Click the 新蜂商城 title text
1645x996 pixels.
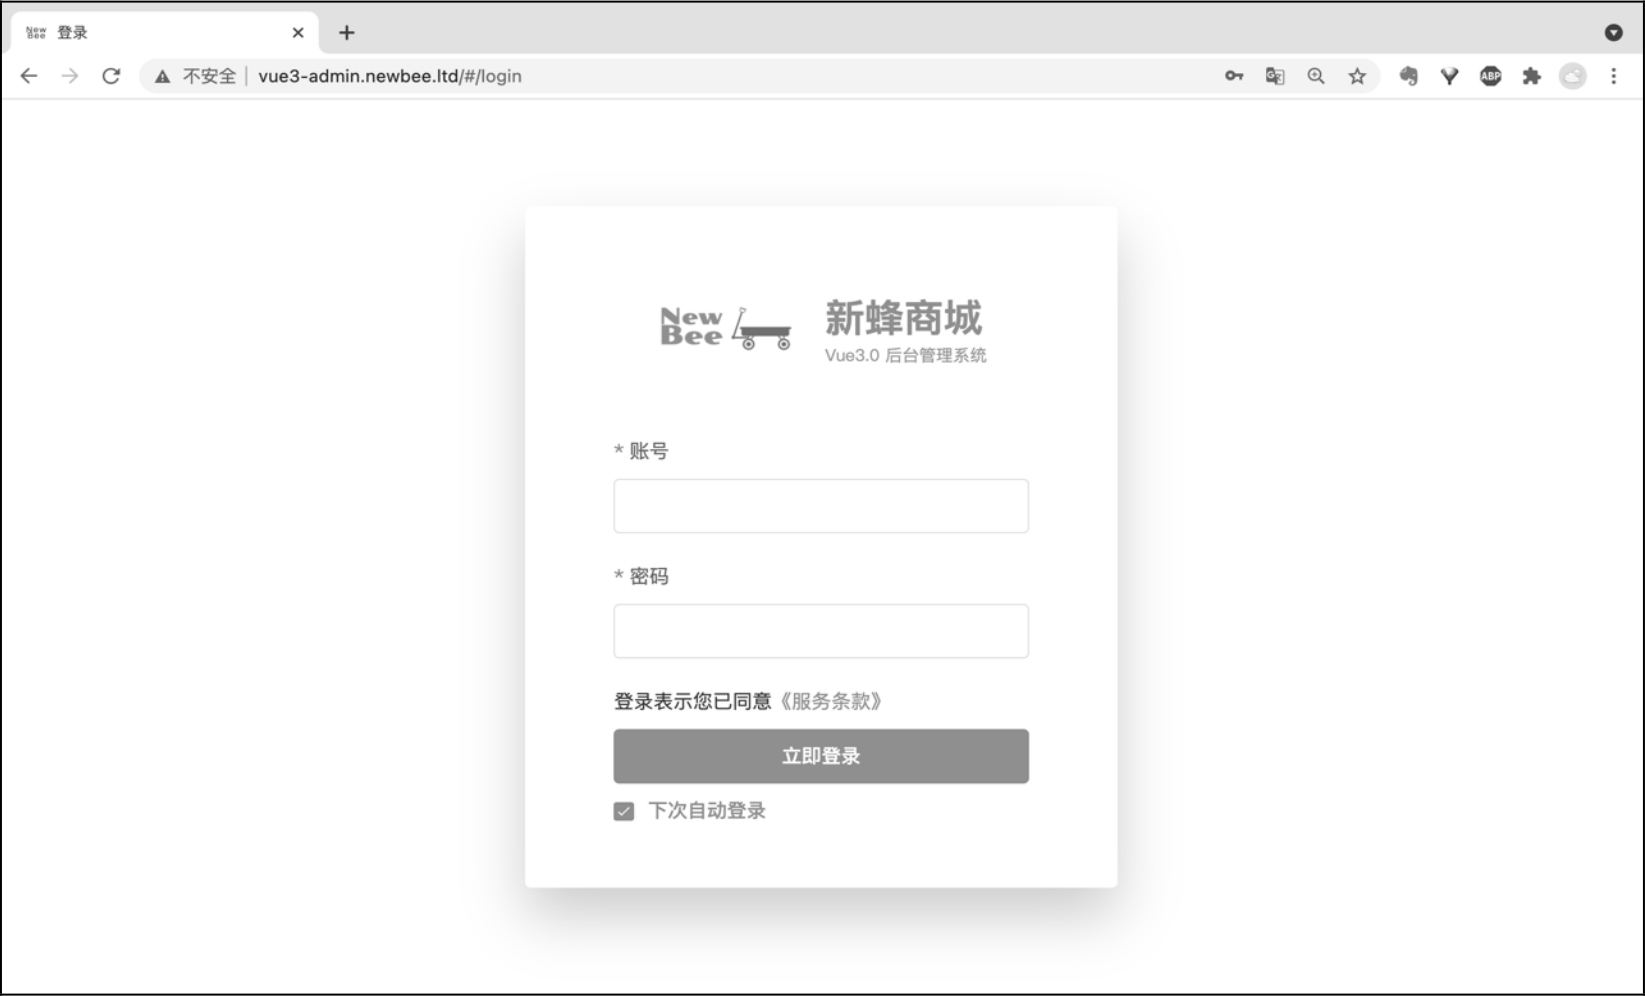[903, 318]
